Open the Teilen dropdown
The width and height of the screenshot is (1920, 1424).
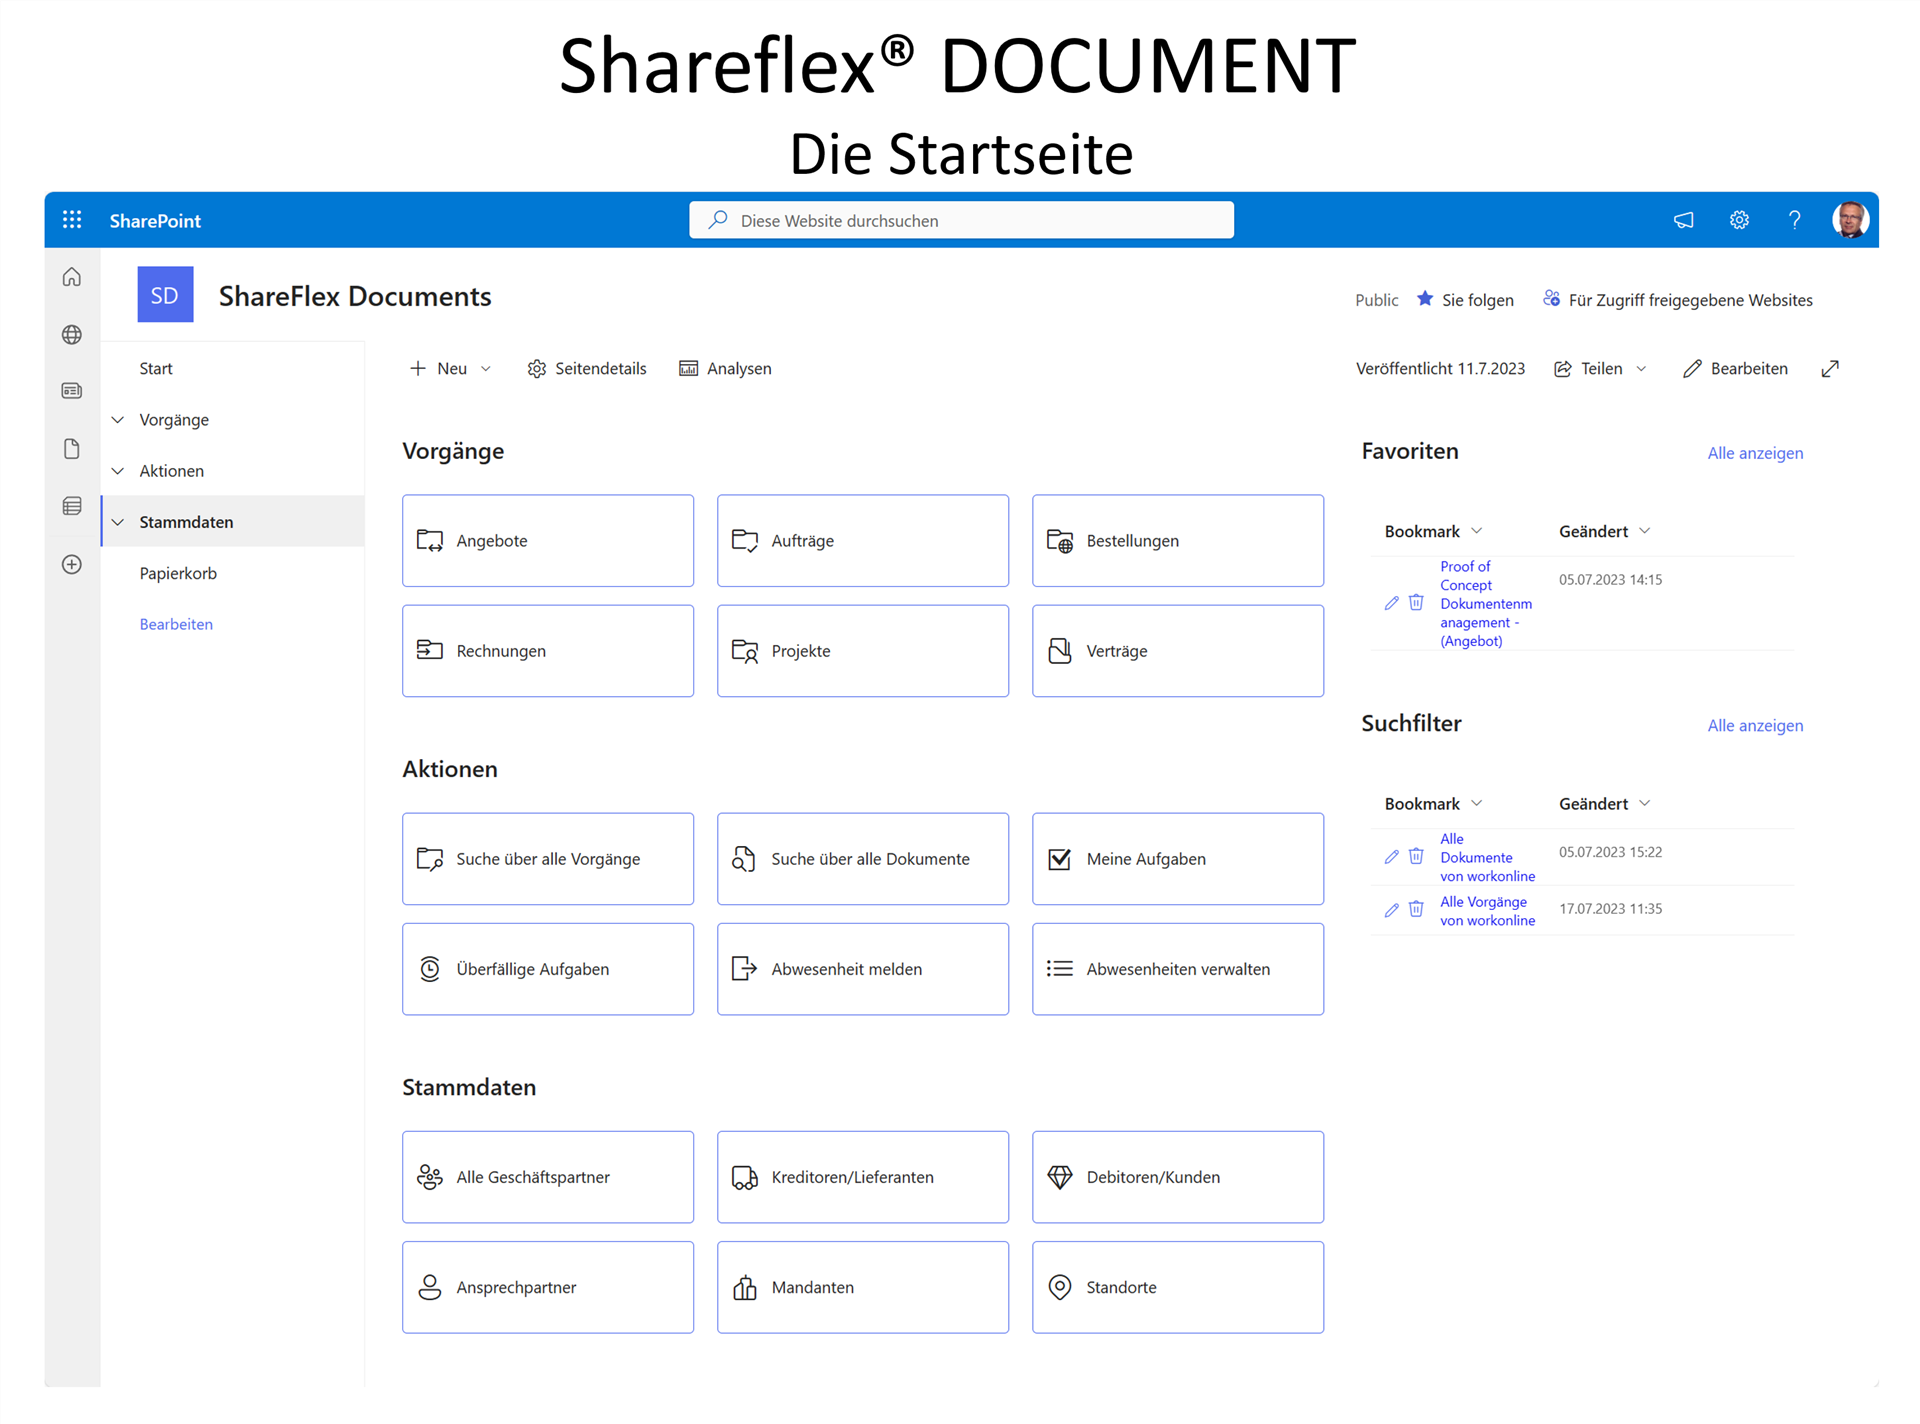click(x=1600, y=369)
